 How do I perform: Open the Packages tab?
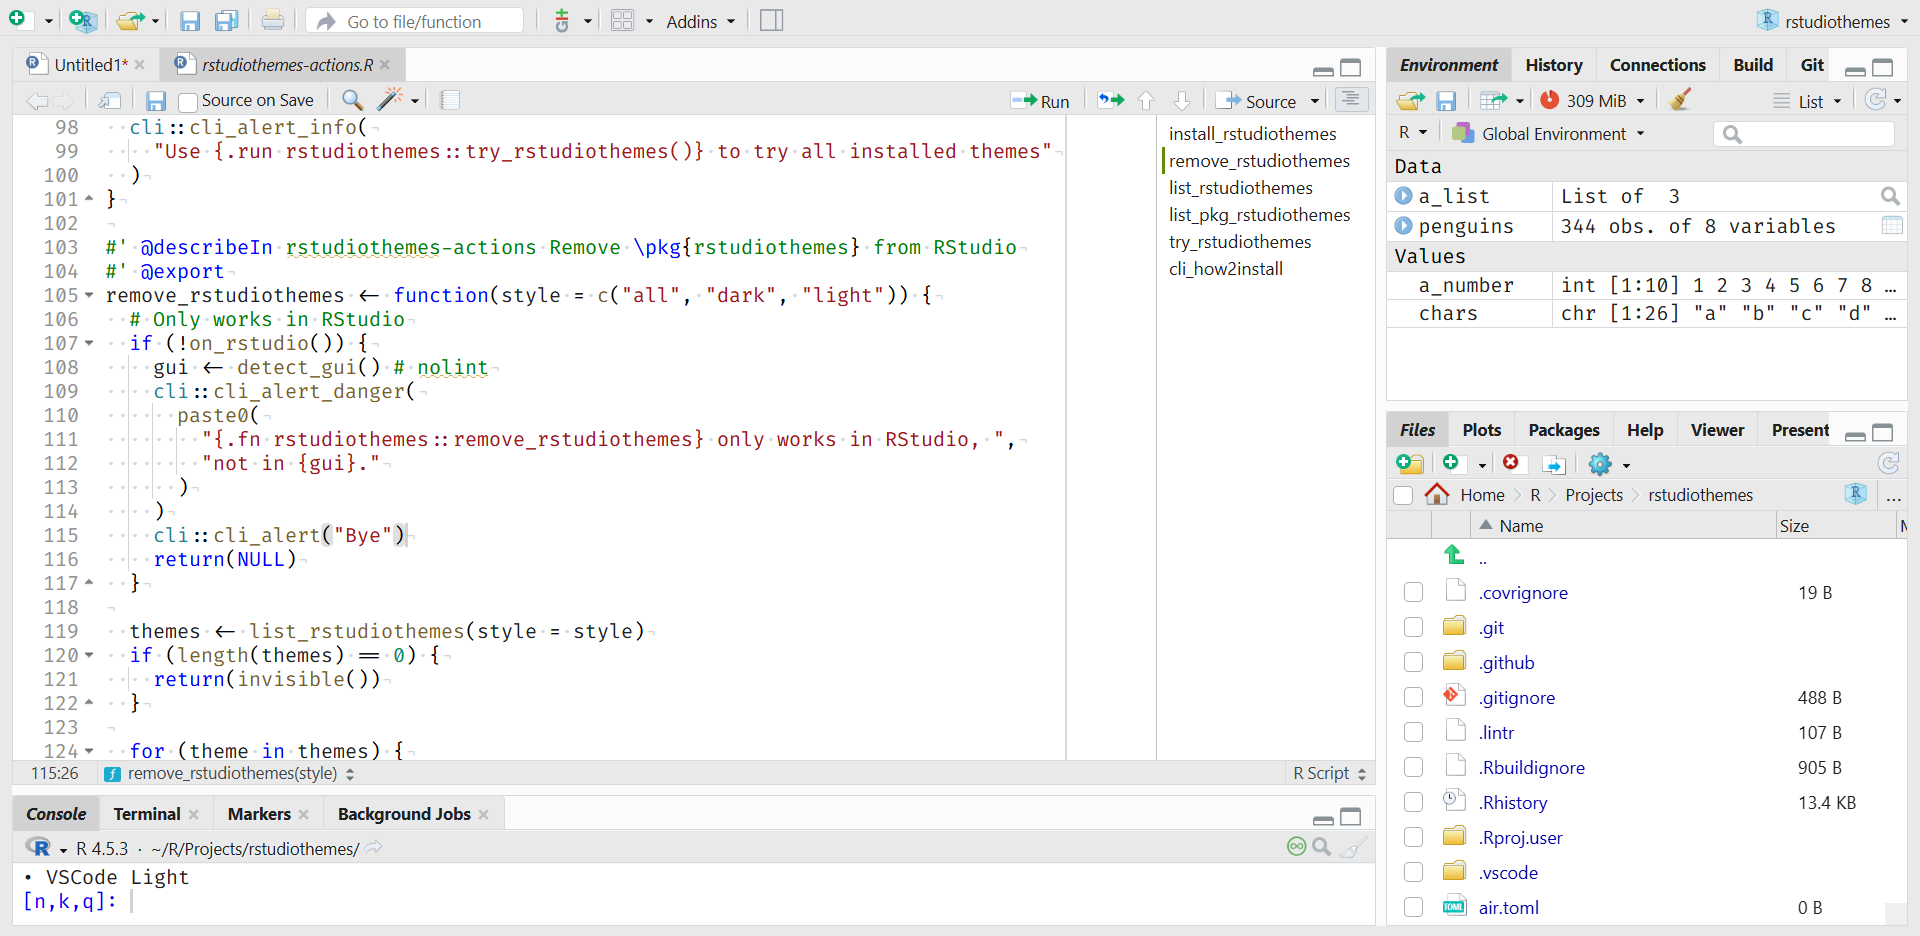click(x=1563, y=430)
